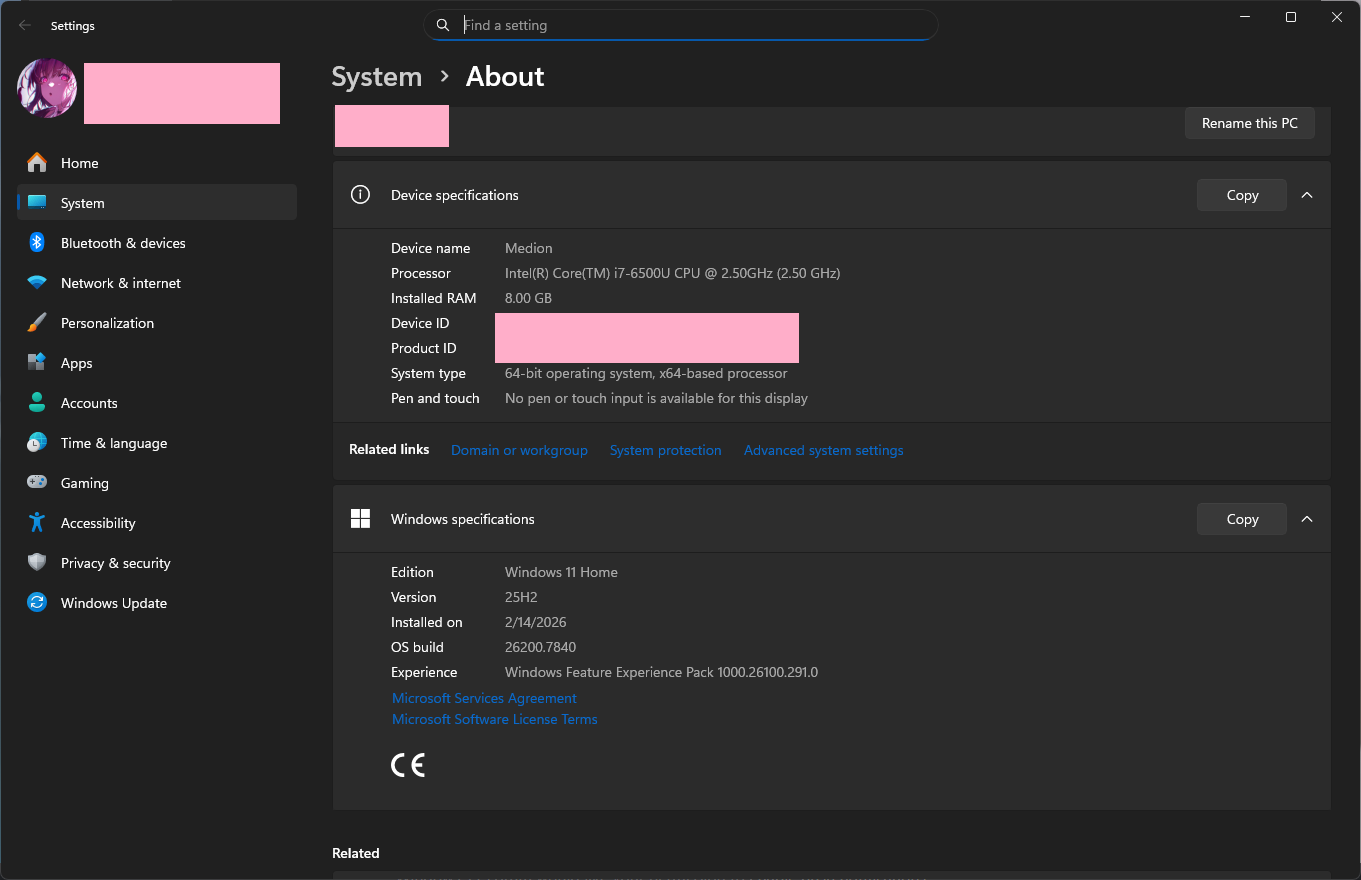Image resolution: width=1361 pixels, height=880 pixels.
Task: Click the System monitor icon in the sidebar
Action: click(x=37, y=203)
